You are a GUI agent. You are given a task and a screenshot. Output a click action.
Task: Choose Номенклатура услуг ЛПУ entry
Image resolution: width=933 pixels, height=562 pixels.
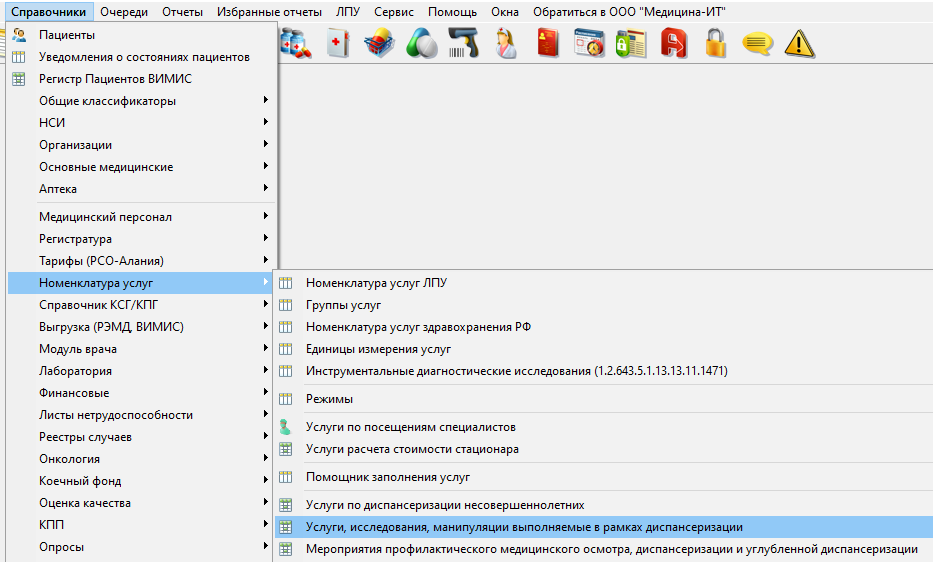tap(375, 283)
